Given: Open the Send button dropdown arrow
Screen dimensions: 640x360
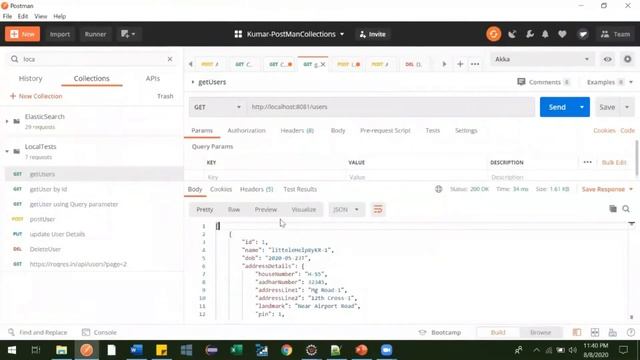Looking at the screenshot, I should [582, 107].
